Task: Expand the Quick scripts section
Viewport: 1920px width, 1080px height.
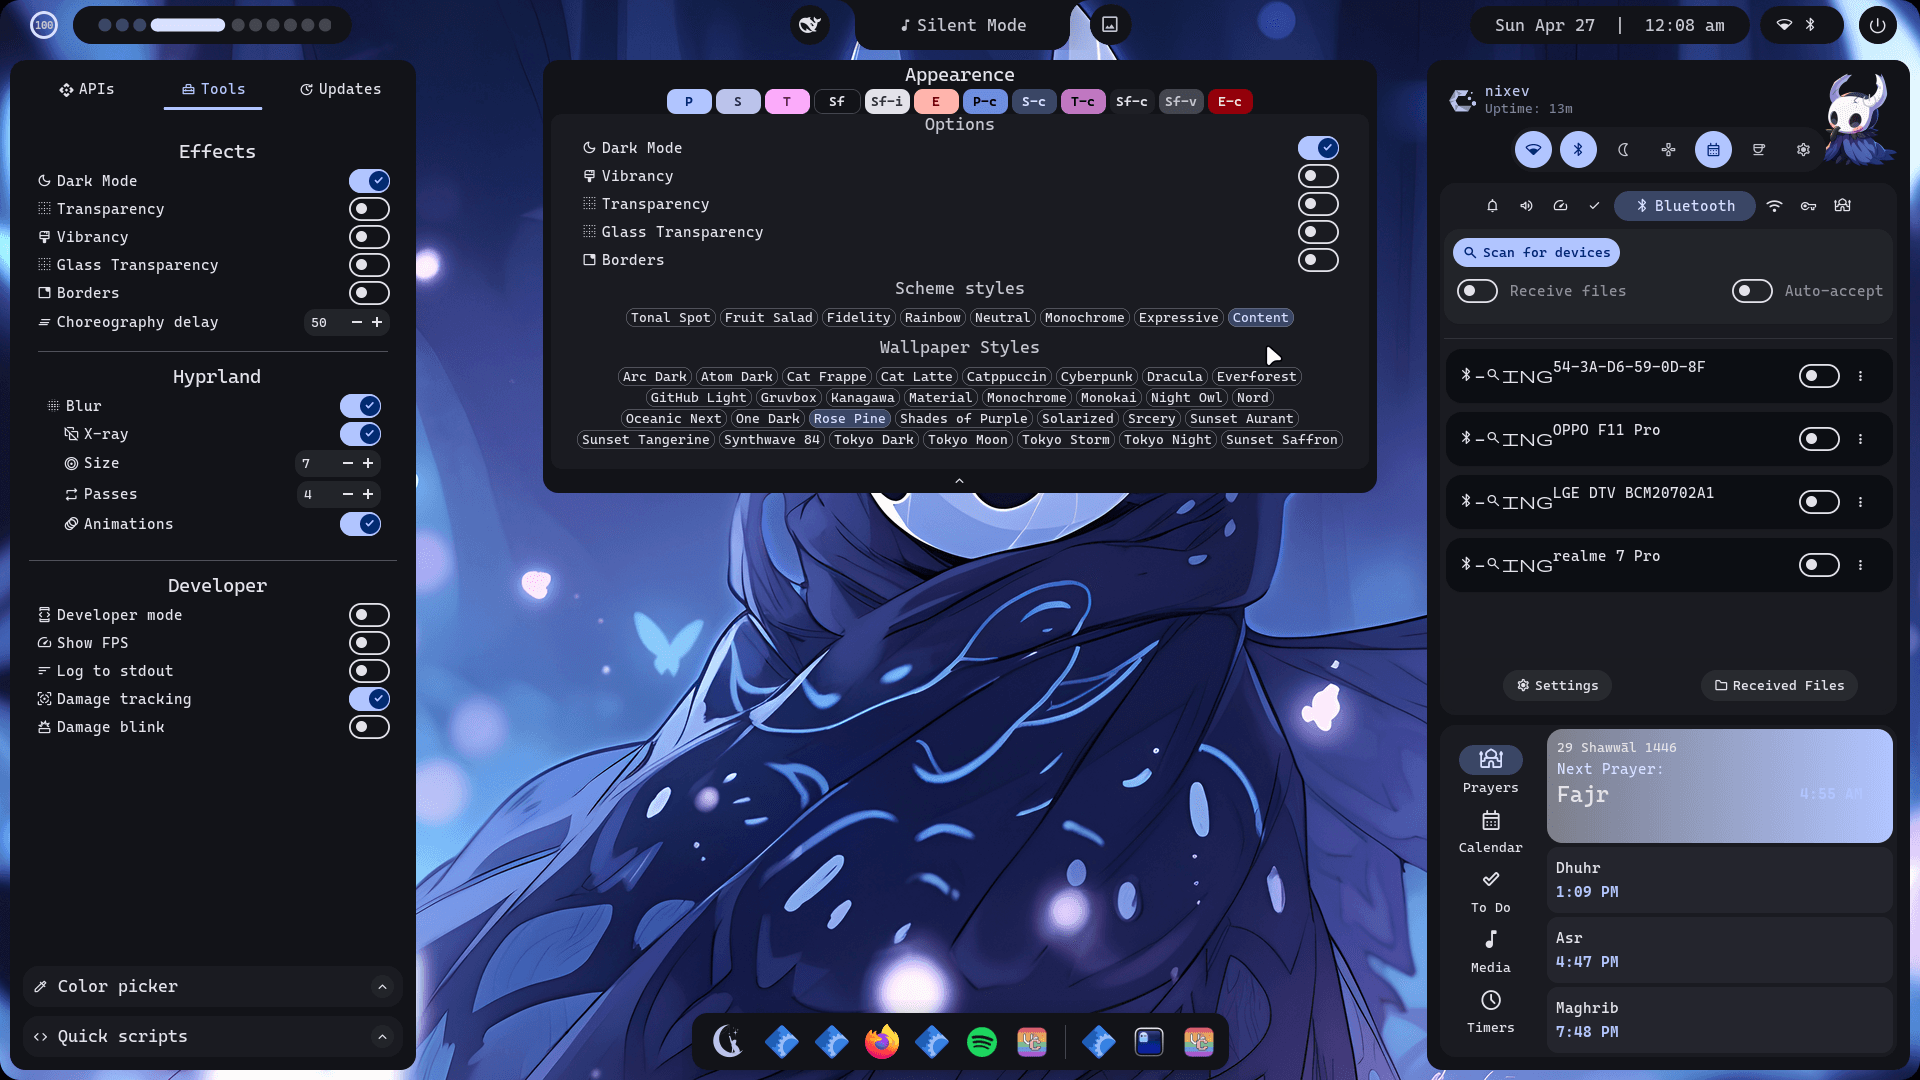Action: 382,1037
